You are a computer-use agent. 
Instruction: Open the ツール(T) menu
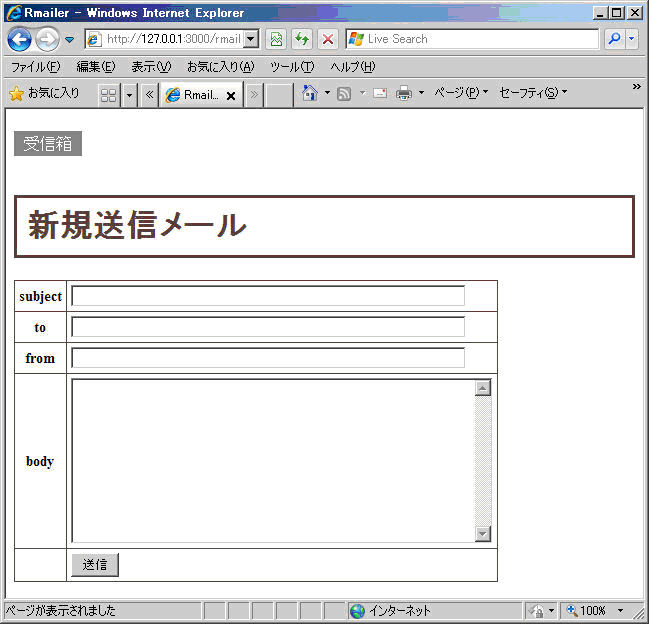[292, 67]
